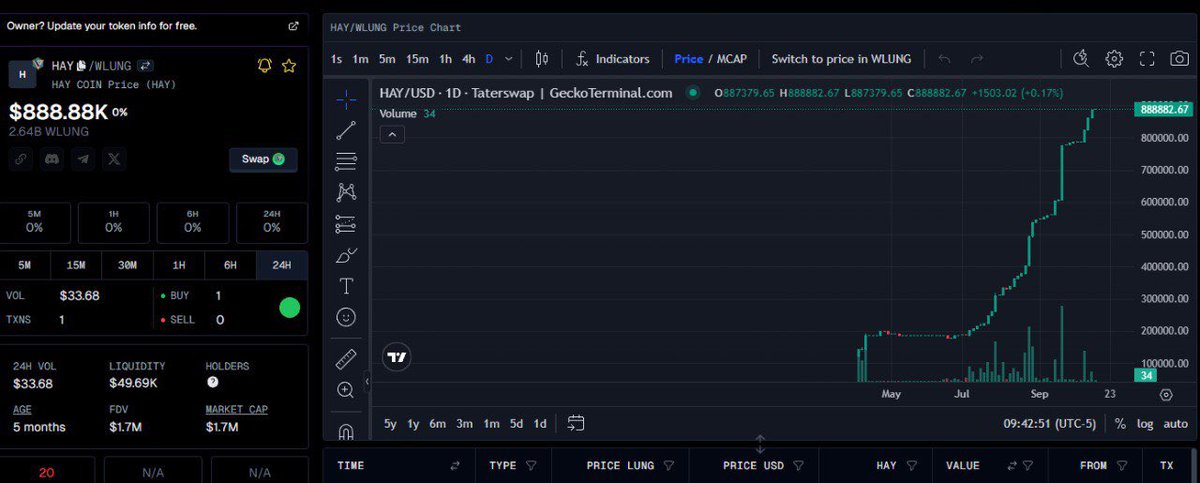Toggle auto scale on price axis
Image resolution: width=1200 pixels, height=483 pixels.
[1176, 424]
